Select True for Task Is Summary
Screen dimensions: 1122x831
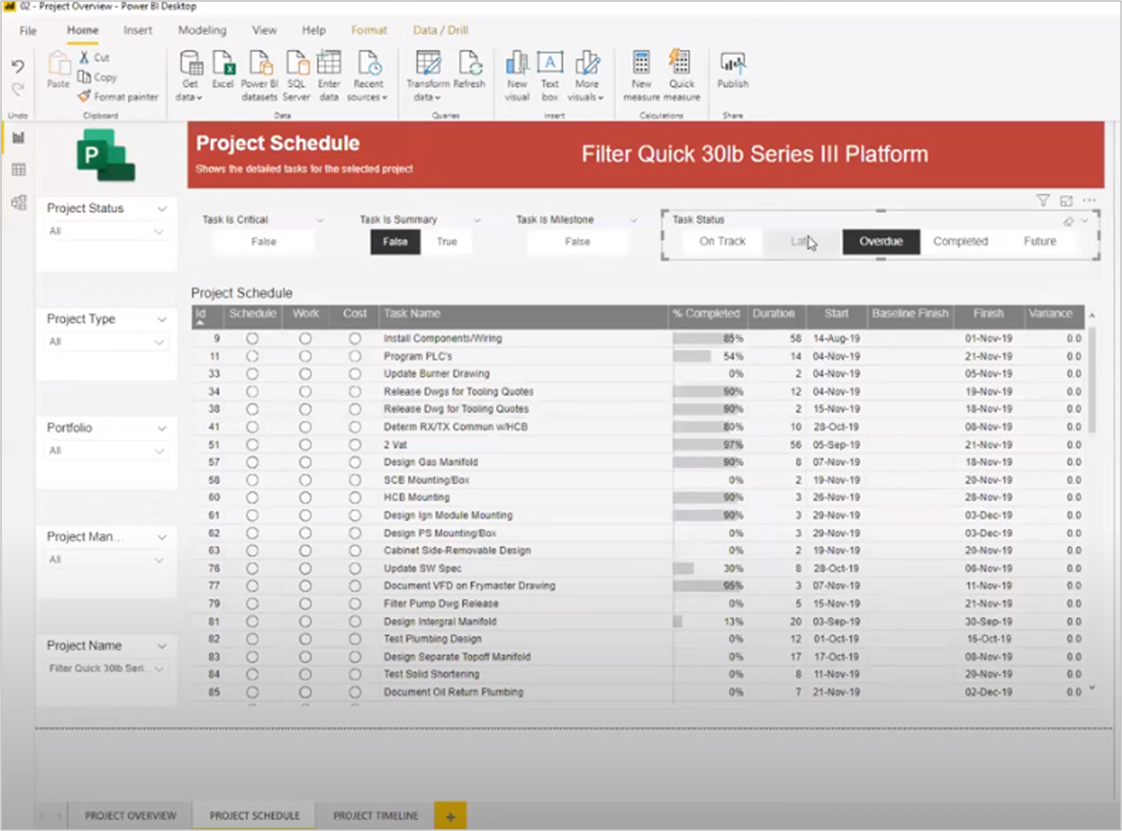[x=447, y=241]
